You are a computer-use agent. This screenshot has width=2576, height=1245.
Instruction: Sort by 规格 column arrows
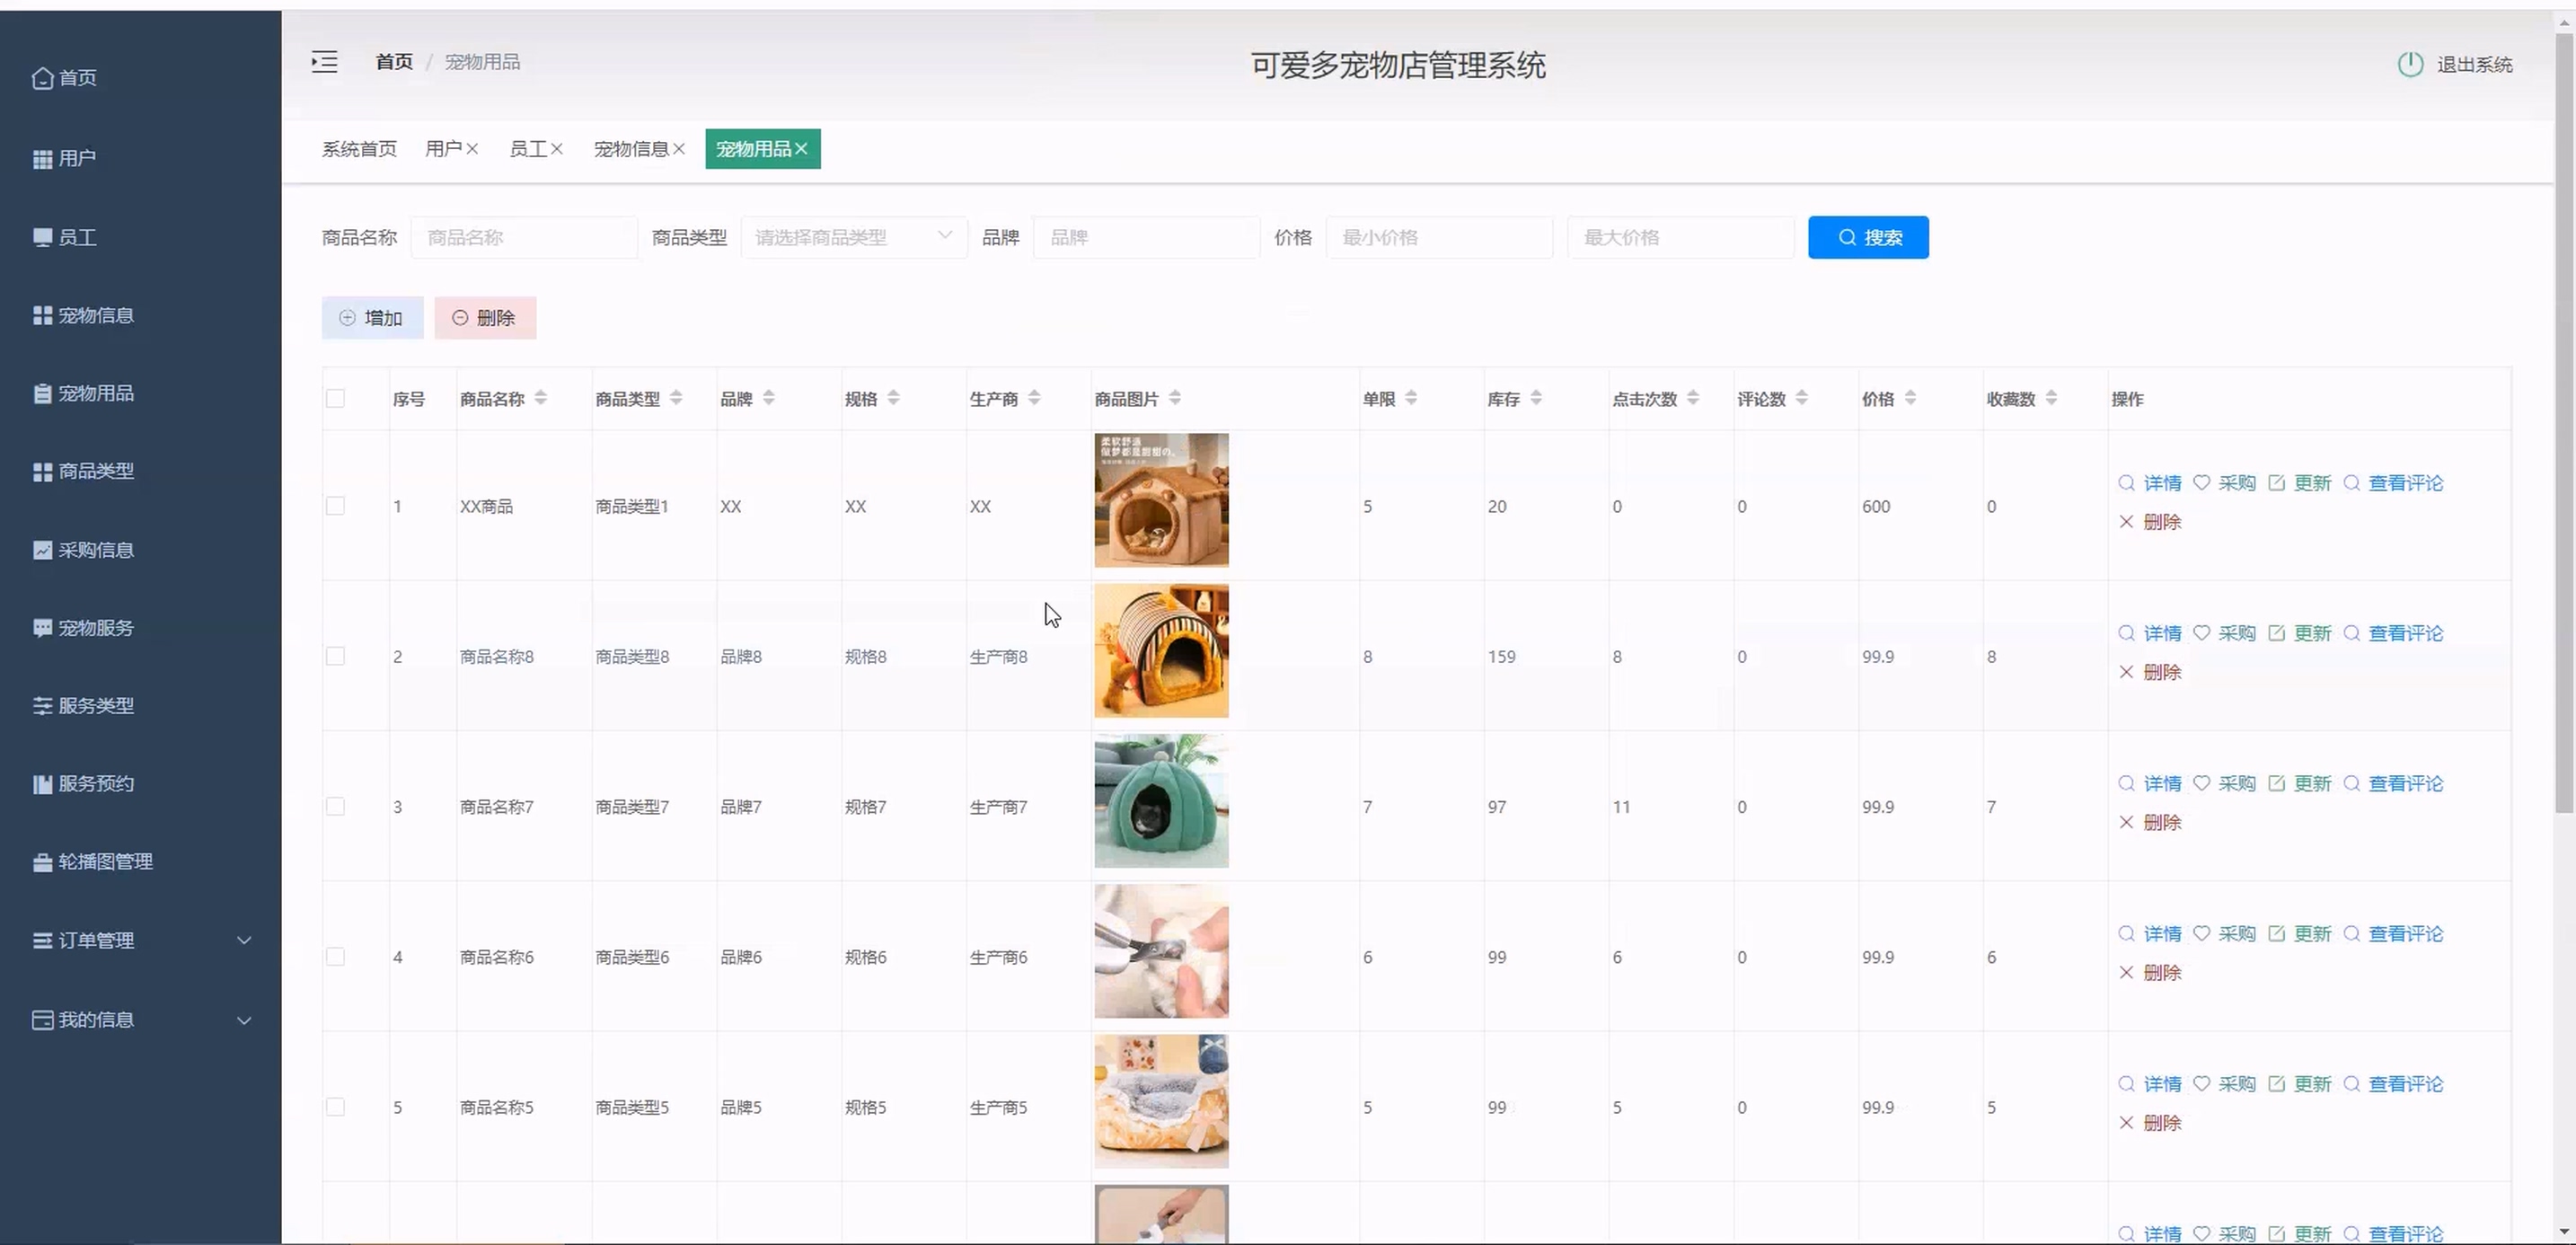(x=893, y=398)
